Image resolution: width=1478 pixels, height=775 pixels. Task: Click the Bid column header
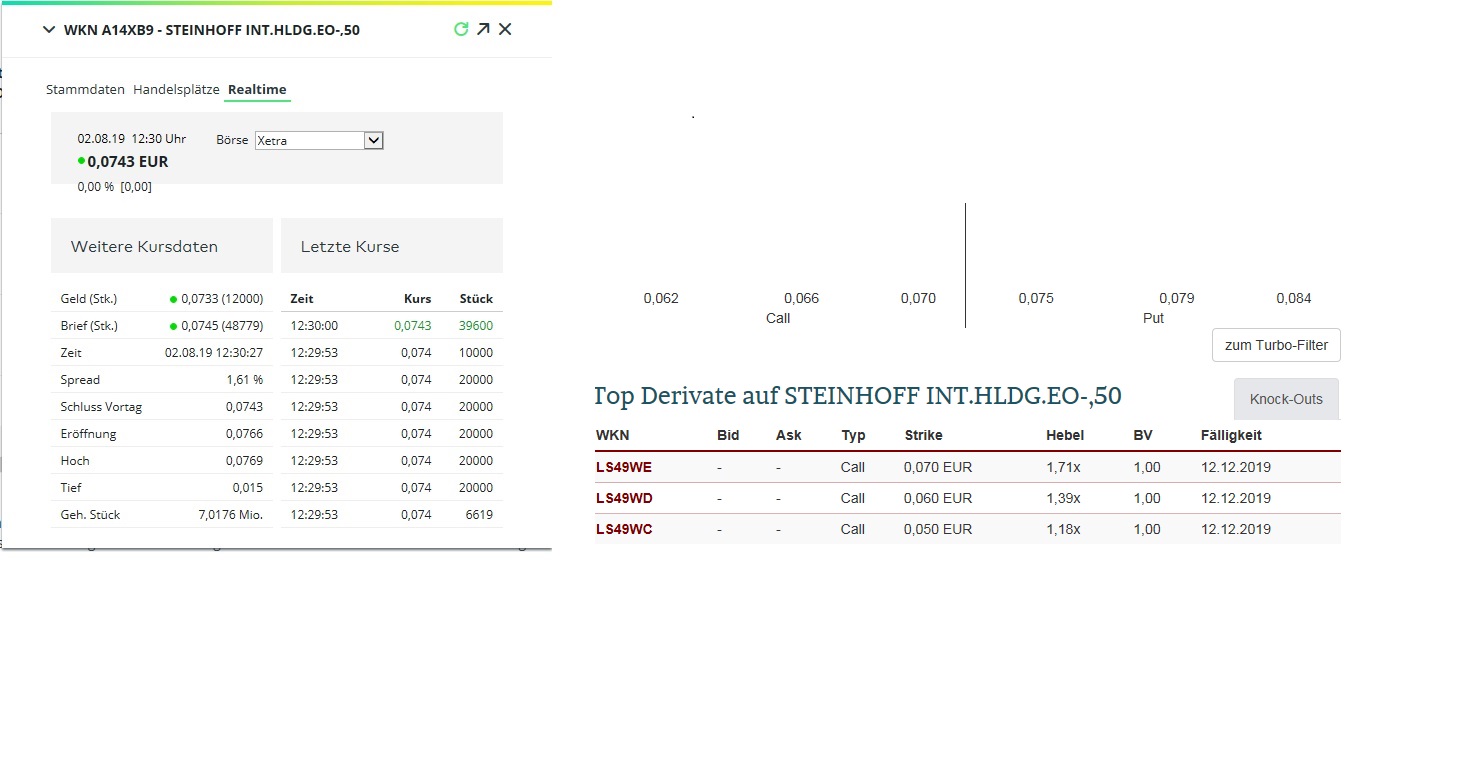(728, 436)
